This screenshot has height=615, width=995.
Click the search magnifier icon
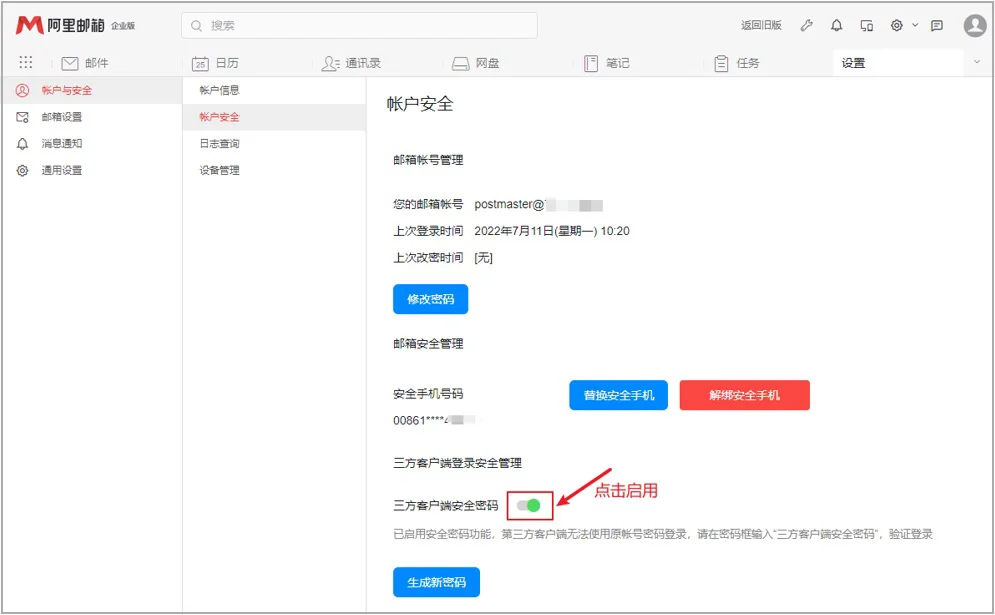pos(197,25)
